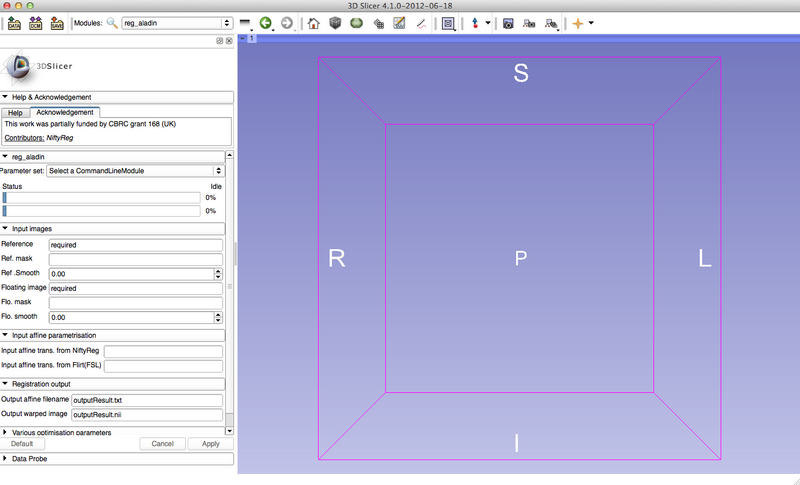Click the Home module icon
Viewport: 800px width, 485px height.
point(314,22)
